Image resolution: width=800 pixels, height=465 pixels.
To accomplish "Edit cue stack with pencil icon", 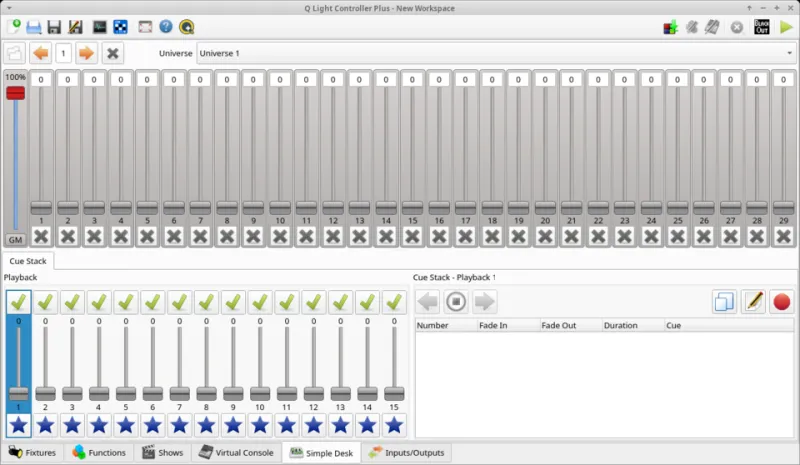I will click(x=753, y=301).
